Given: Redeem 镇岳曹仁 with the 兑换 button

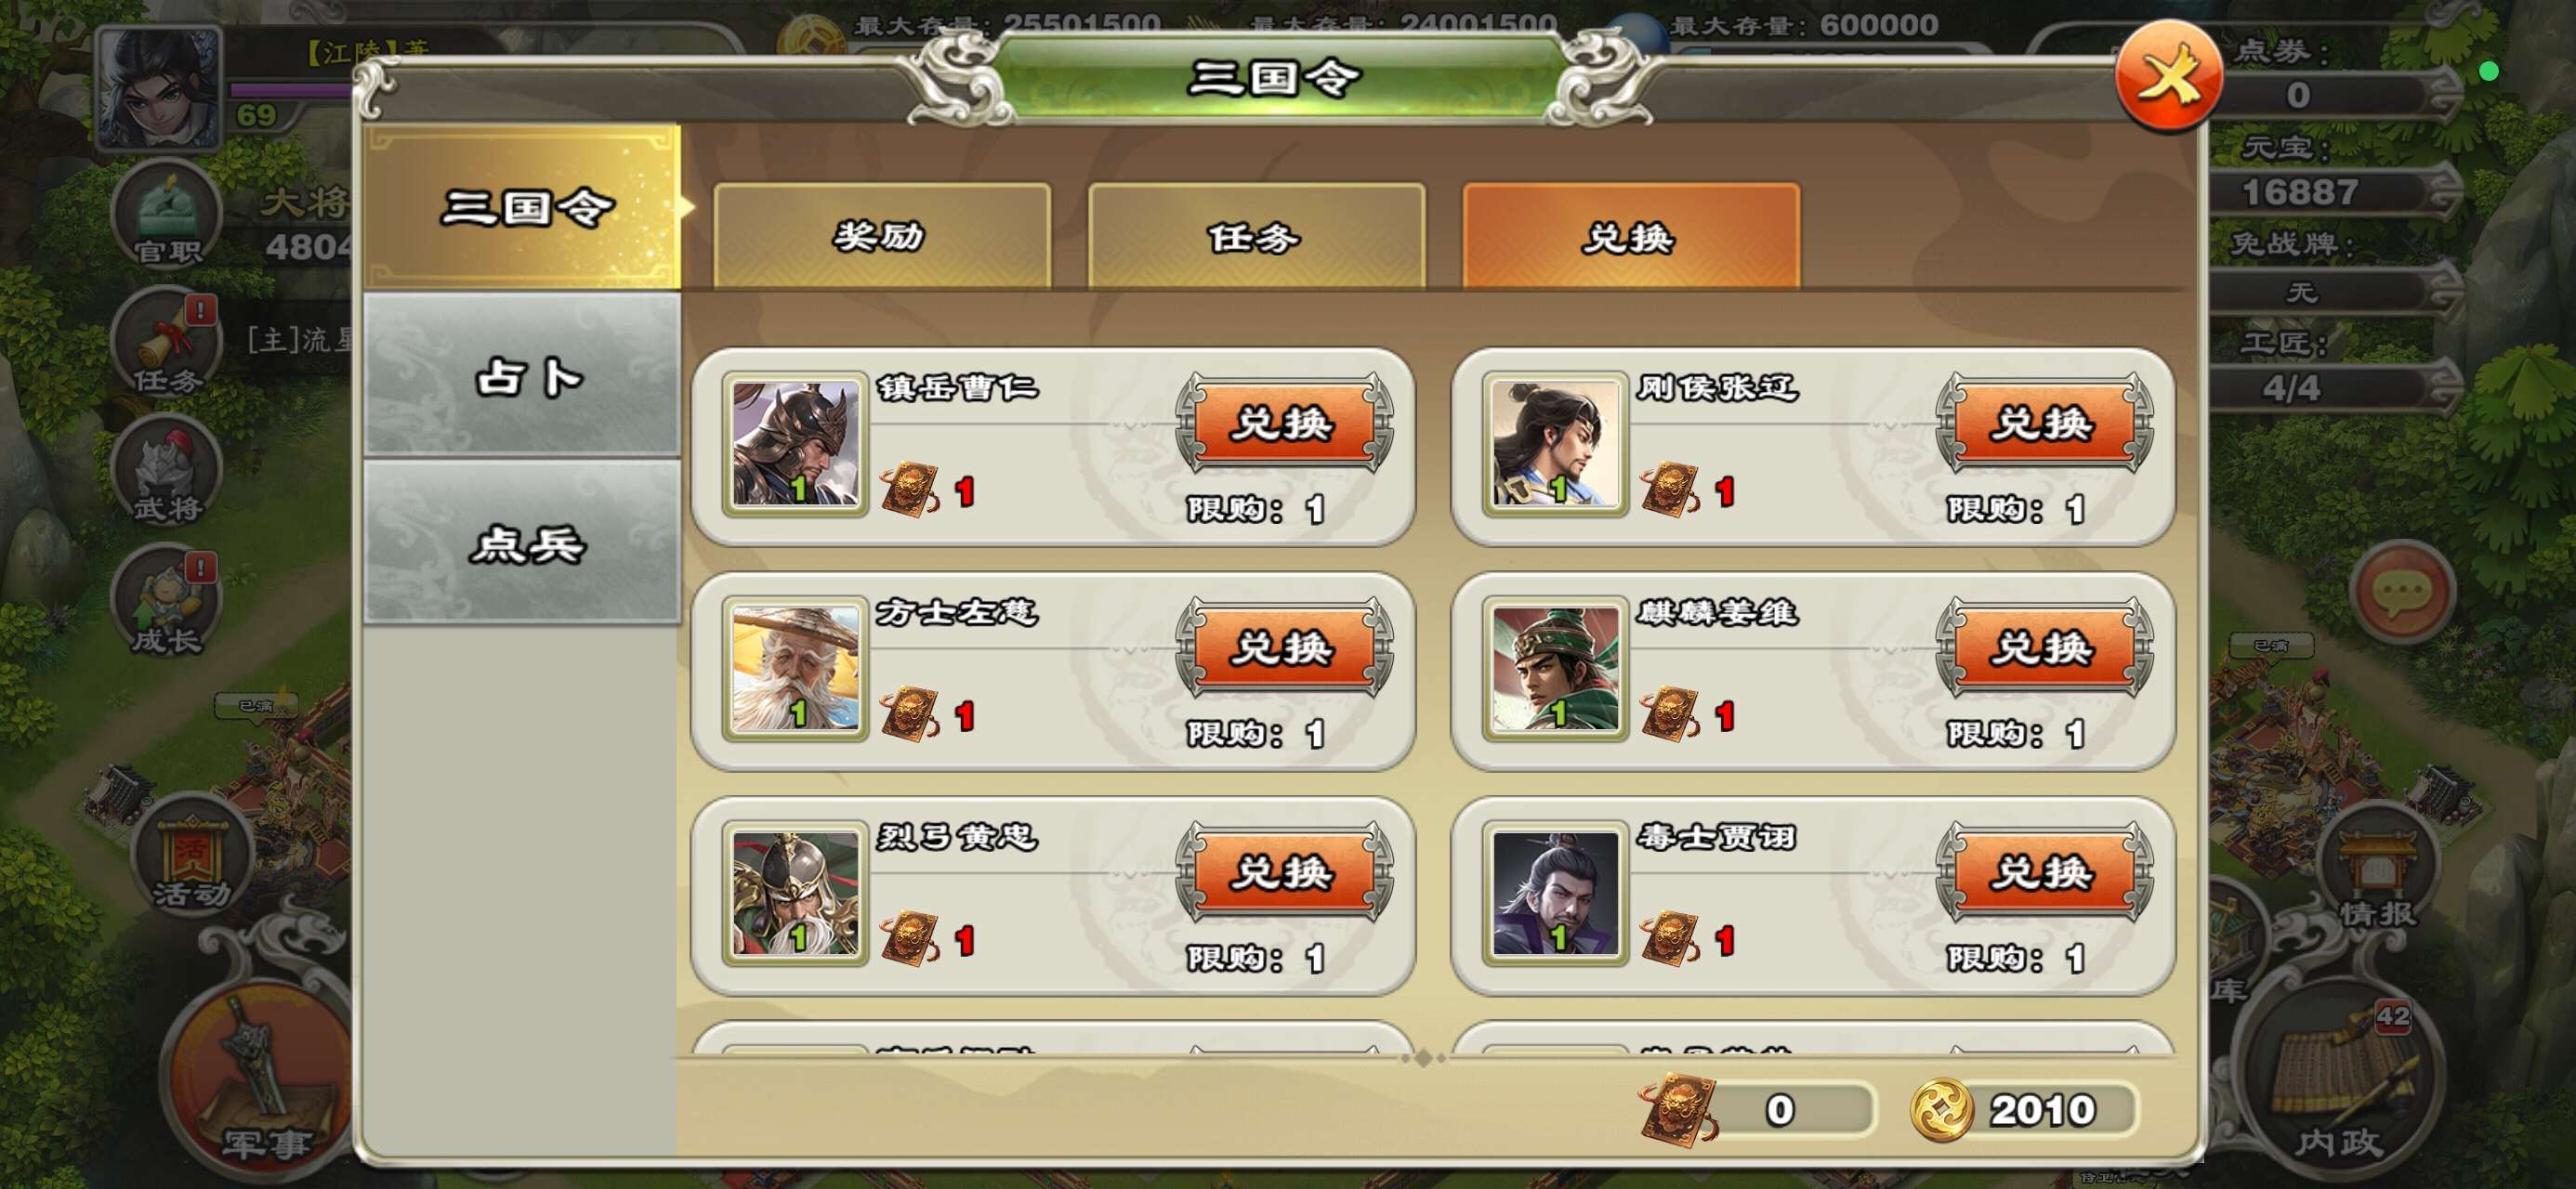Looking at the screenshot, I should pyautogui.click(x=1284, y=423).
